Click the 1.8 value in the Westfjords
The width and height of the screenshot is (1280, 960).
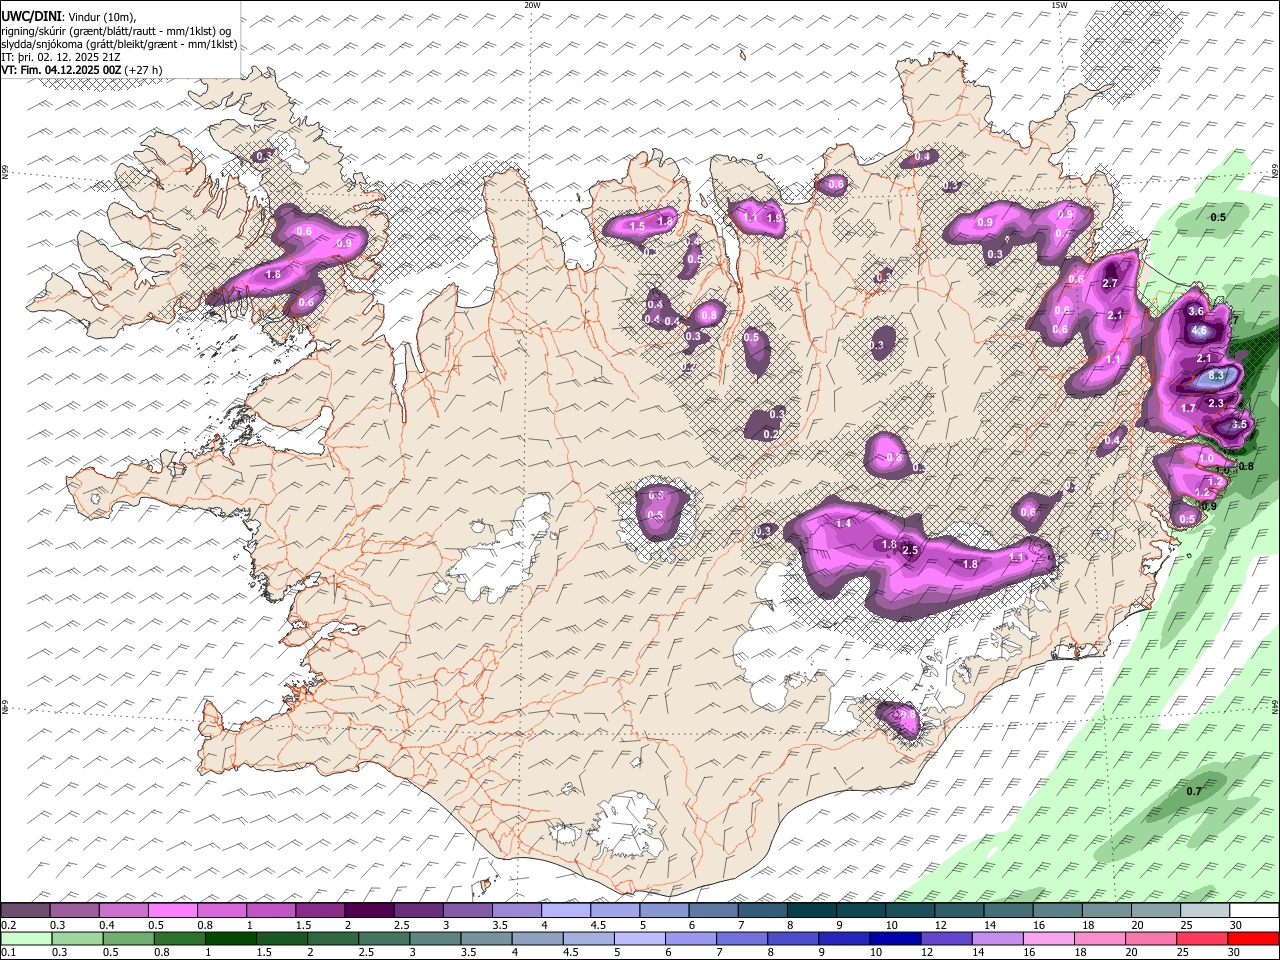[272, 274]
